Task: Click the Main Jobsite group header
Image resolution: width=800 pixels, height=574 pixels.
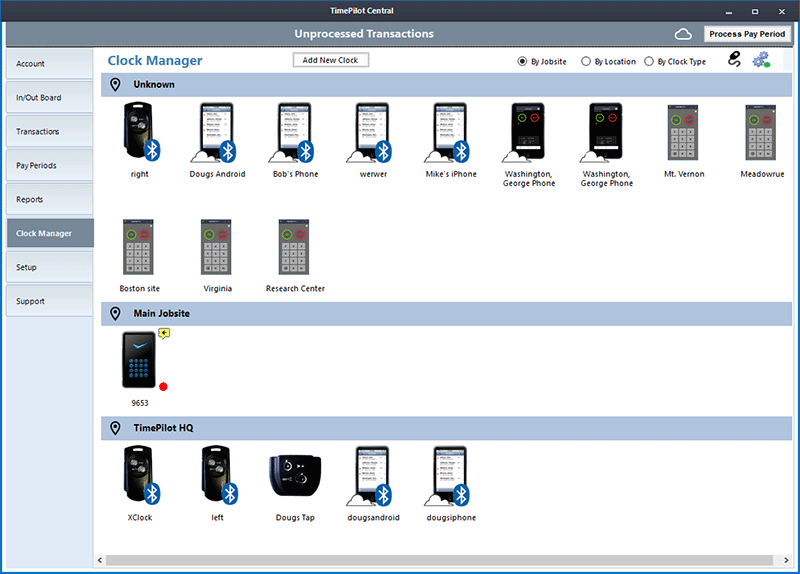Action: click(x=161, y=314)
